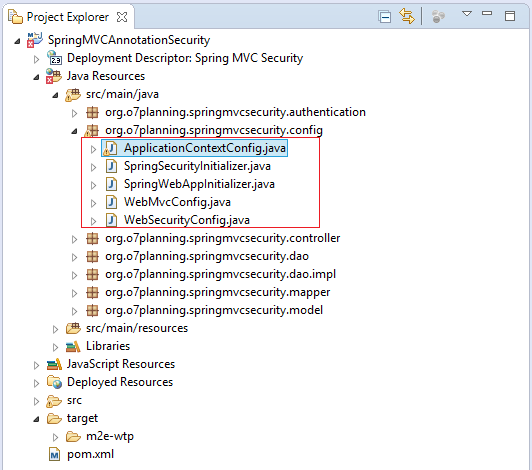This screenshot has width=532, height=470.
Task: Expand the Libraries node
Action: [55, 347]
